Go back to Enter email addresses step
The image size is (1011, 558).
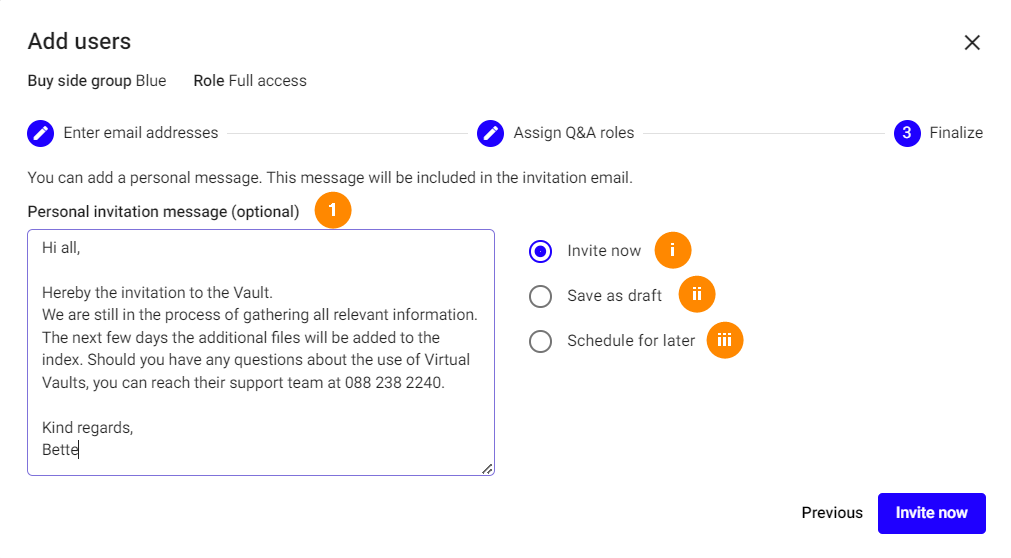pyautogui.click(x=140, y=133)
